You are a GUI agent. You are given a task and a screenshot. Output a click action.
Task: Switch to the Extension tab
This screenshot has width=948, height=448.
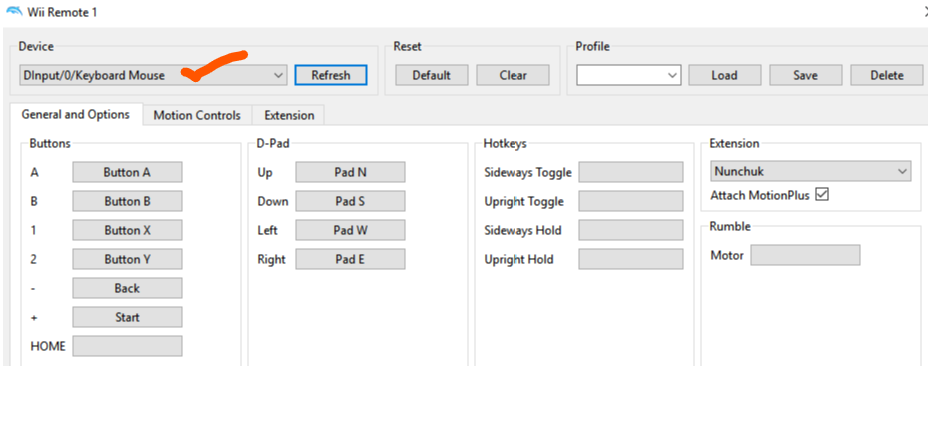289,115
